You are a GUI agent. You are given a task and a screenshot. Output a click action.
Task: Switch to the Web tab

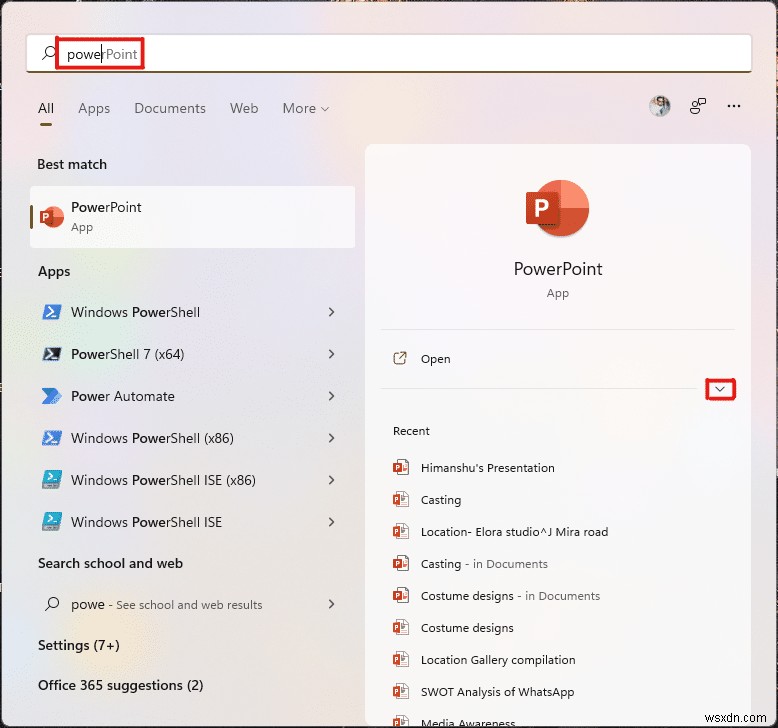[x=244, y=108]
